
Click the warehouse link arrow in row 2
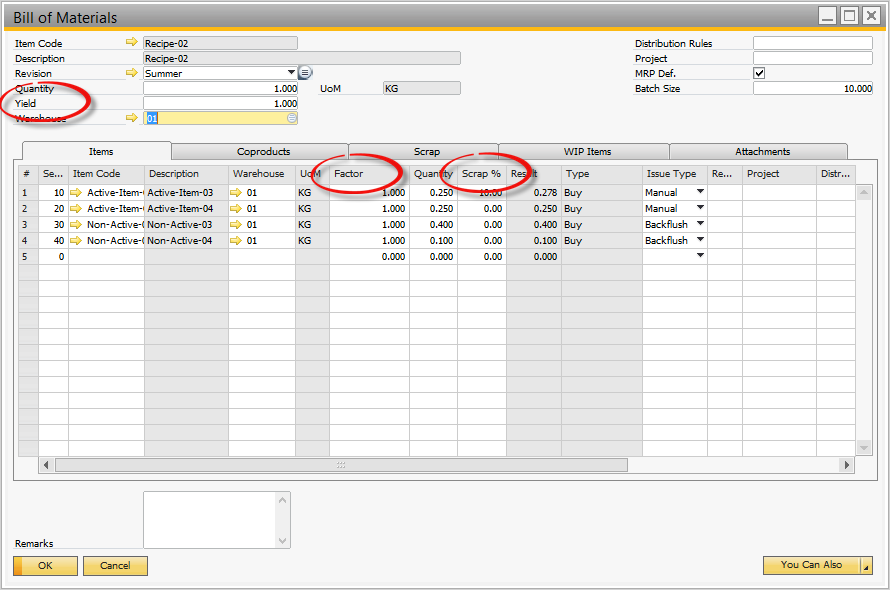point(236,208)
